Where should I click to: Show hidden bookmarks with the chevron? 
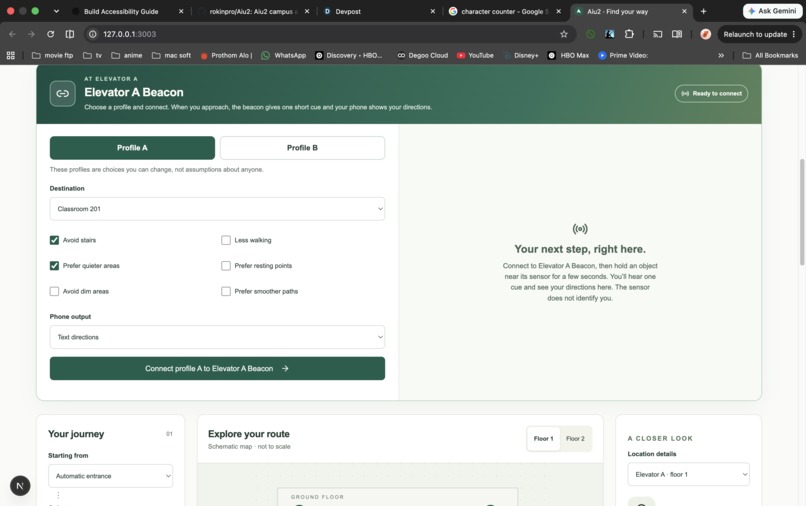click(721, 55)
